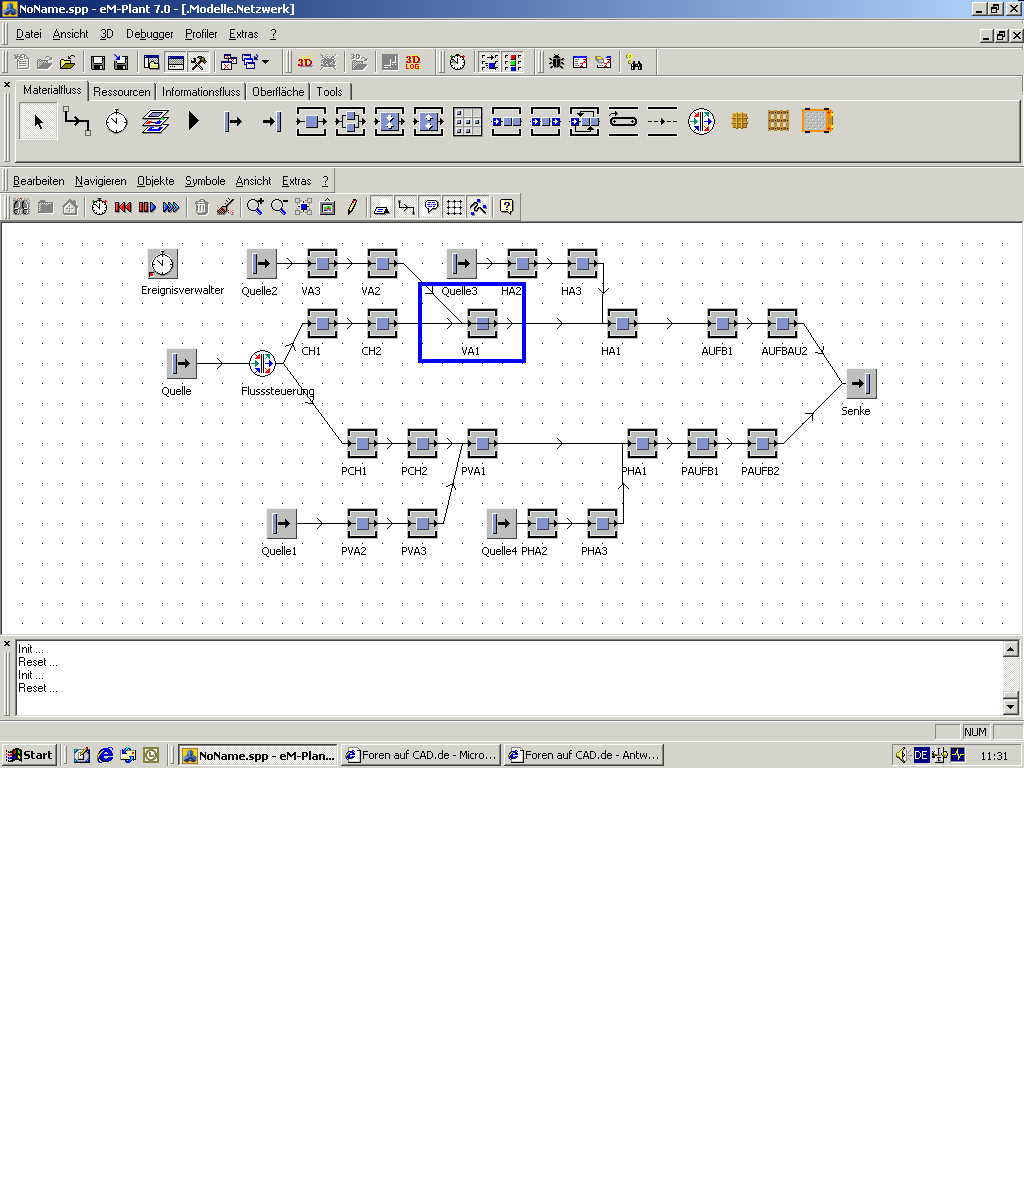Switch to the Oberfläche tab
This screenshot has width=1024, height=1200.
coord(278,92)
